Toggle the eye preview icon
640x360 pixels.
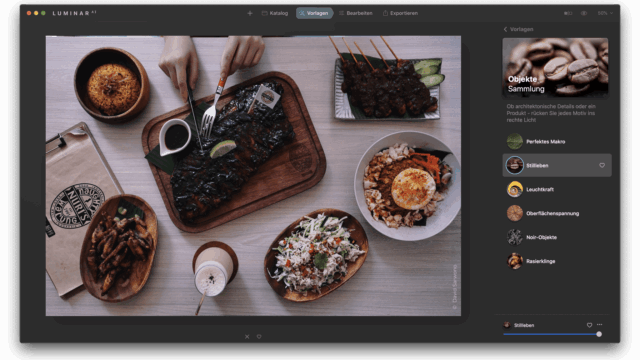pos(584,13)
